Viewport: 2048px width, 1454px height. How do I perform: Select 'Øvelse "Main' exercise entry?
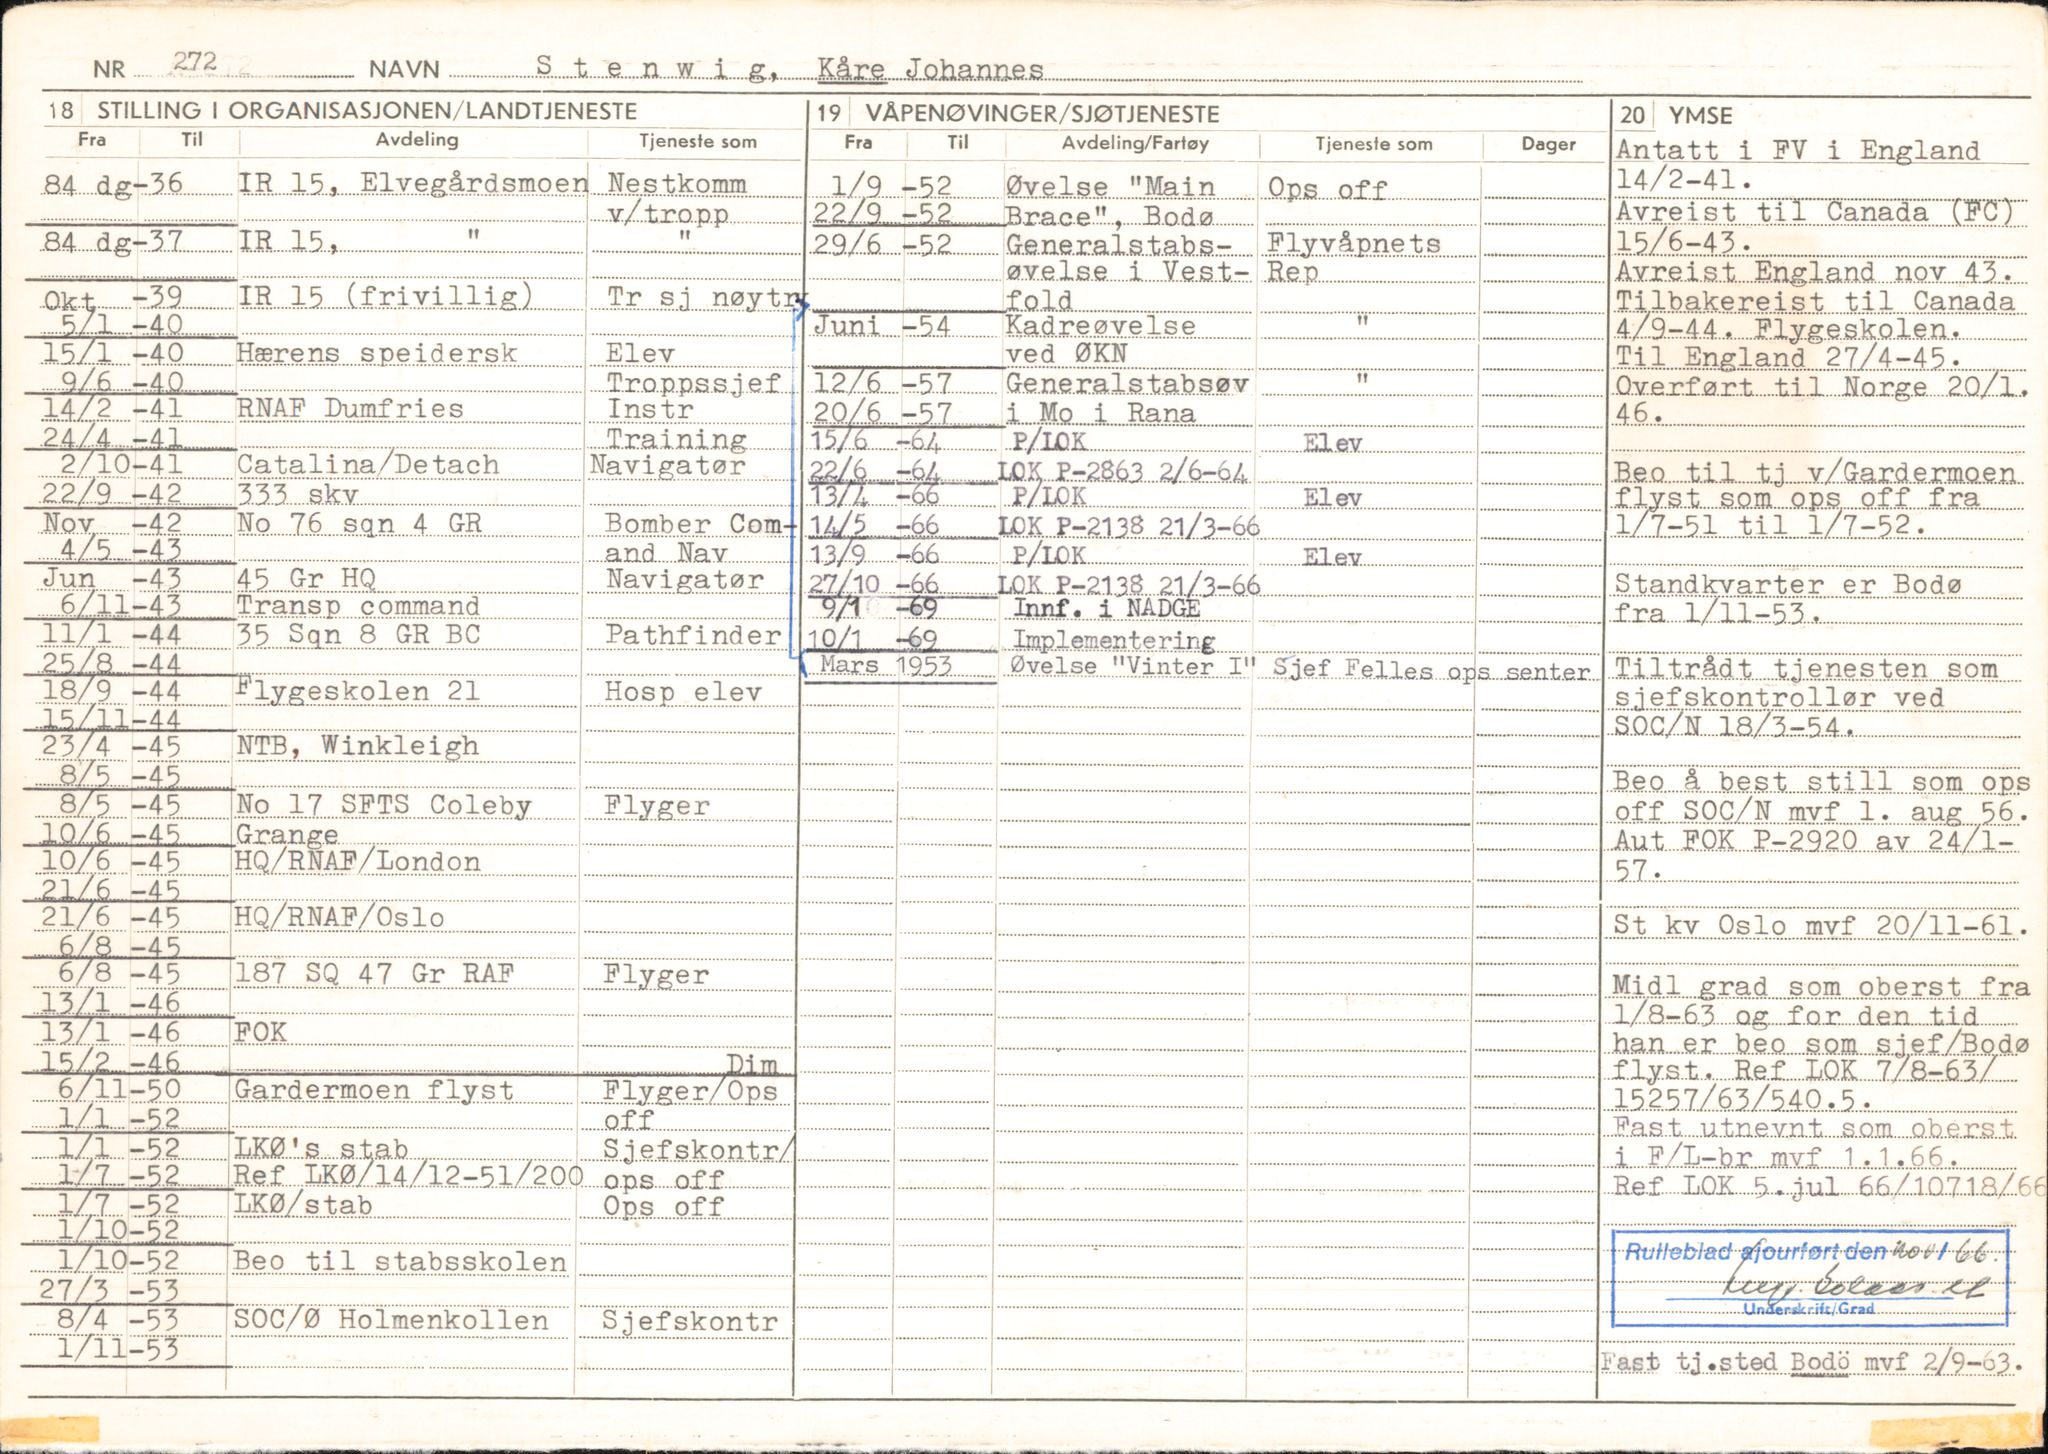tap(1110, 187)
